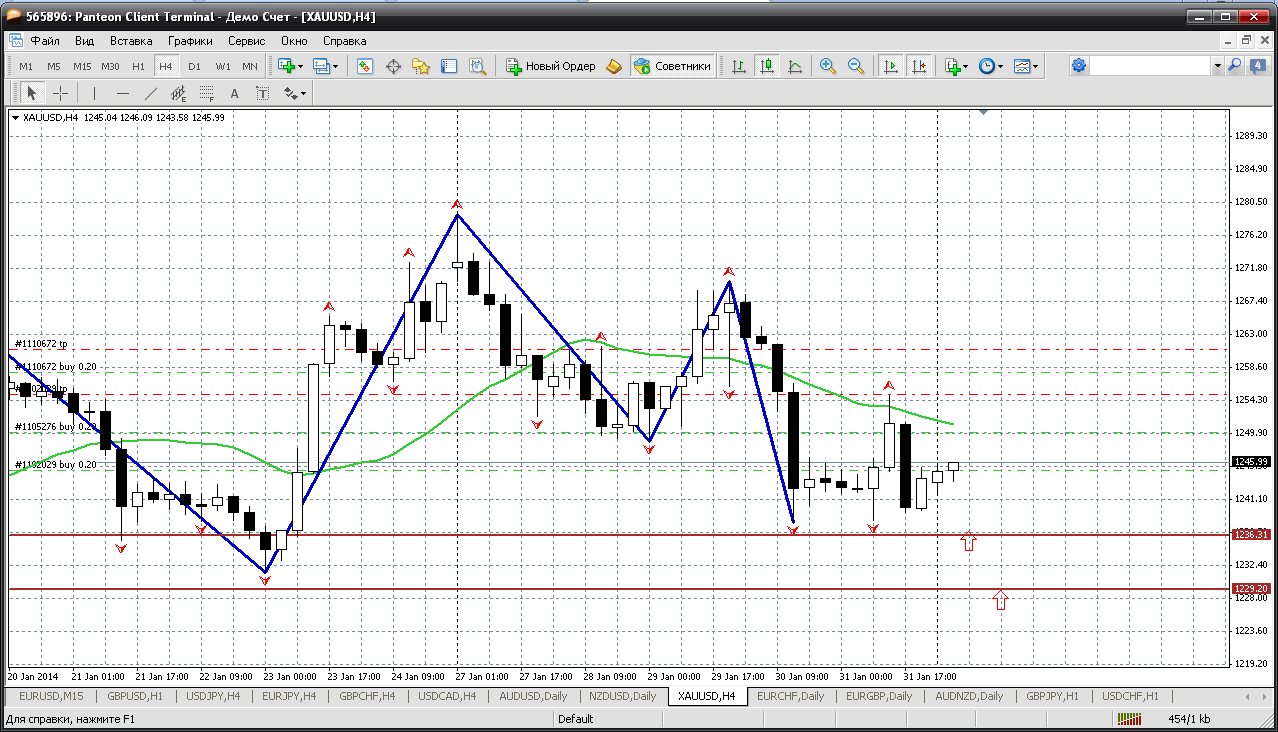This screenshot has width=1278, height=732.
Task: Switch chart to candlestick mode
Action: [767, 66]
